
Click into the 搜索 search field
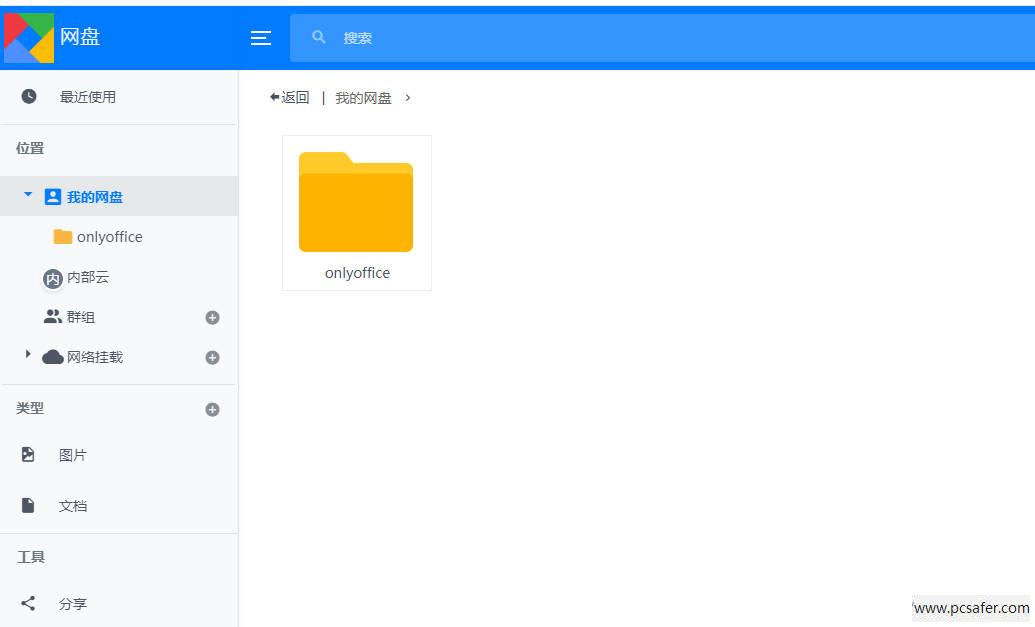[x=600, y=38]
